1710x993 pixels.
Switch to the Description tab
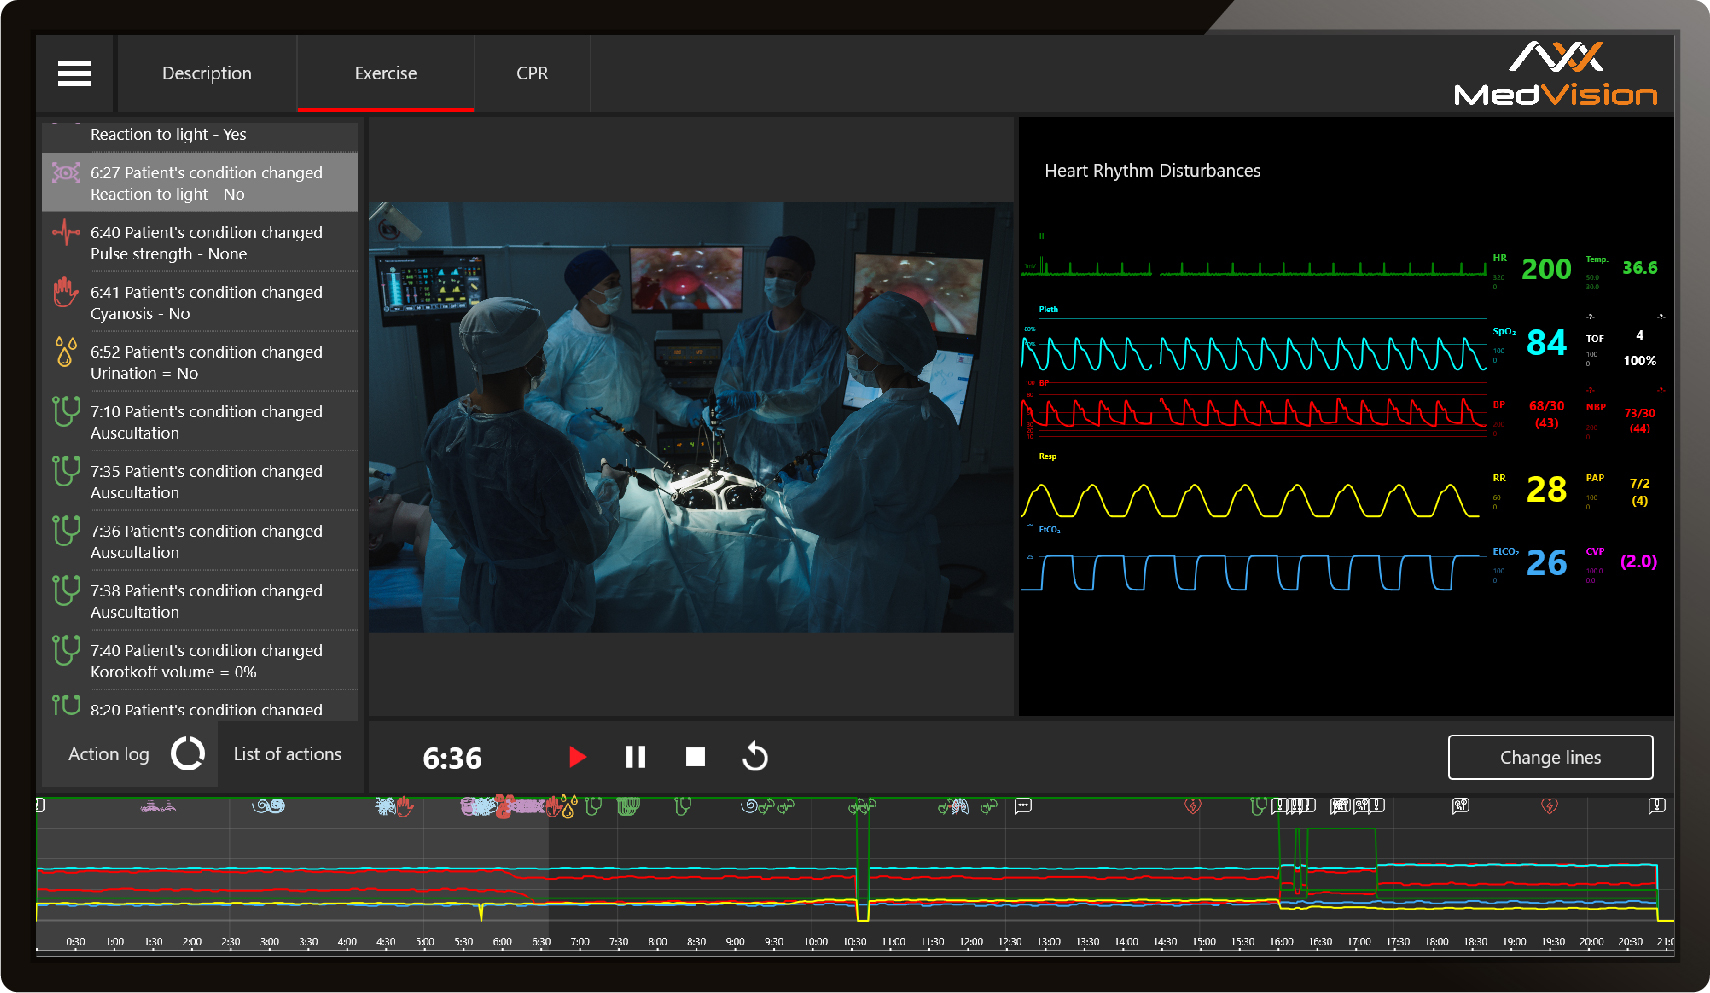[207, 73]
